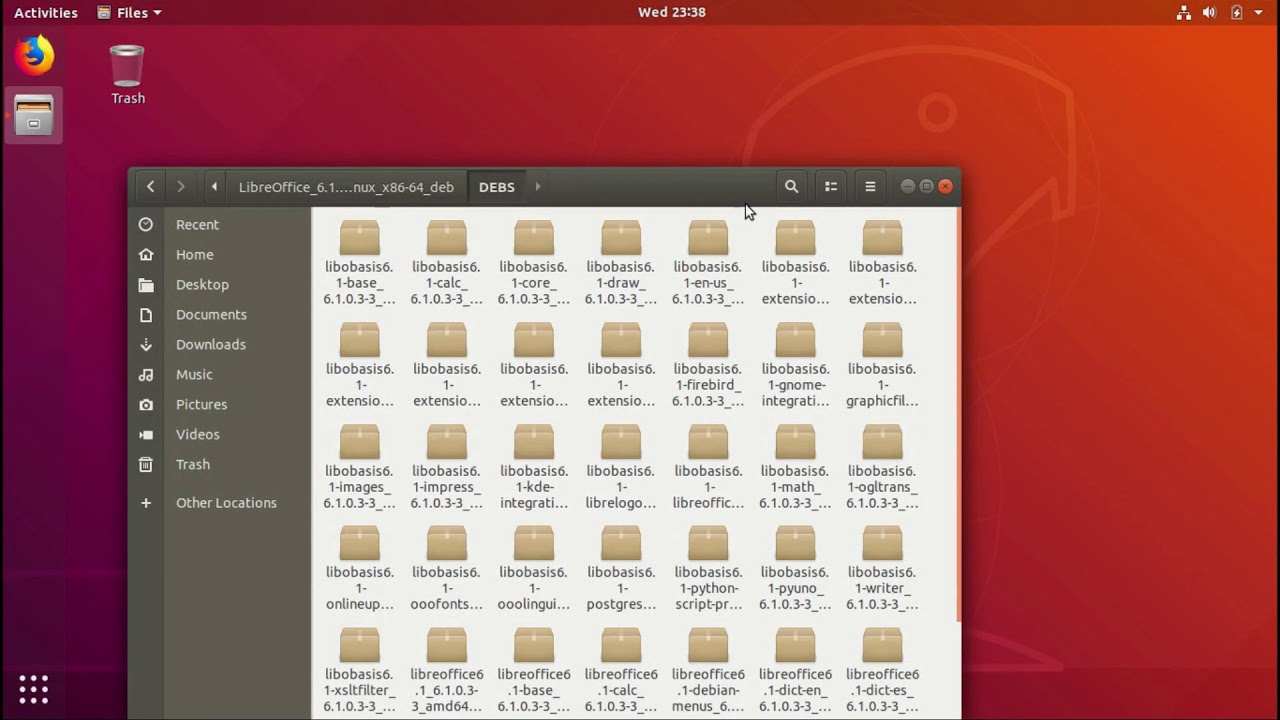
Task: Open the hamburger menu in Files header
Action: [x=870, y=187]
